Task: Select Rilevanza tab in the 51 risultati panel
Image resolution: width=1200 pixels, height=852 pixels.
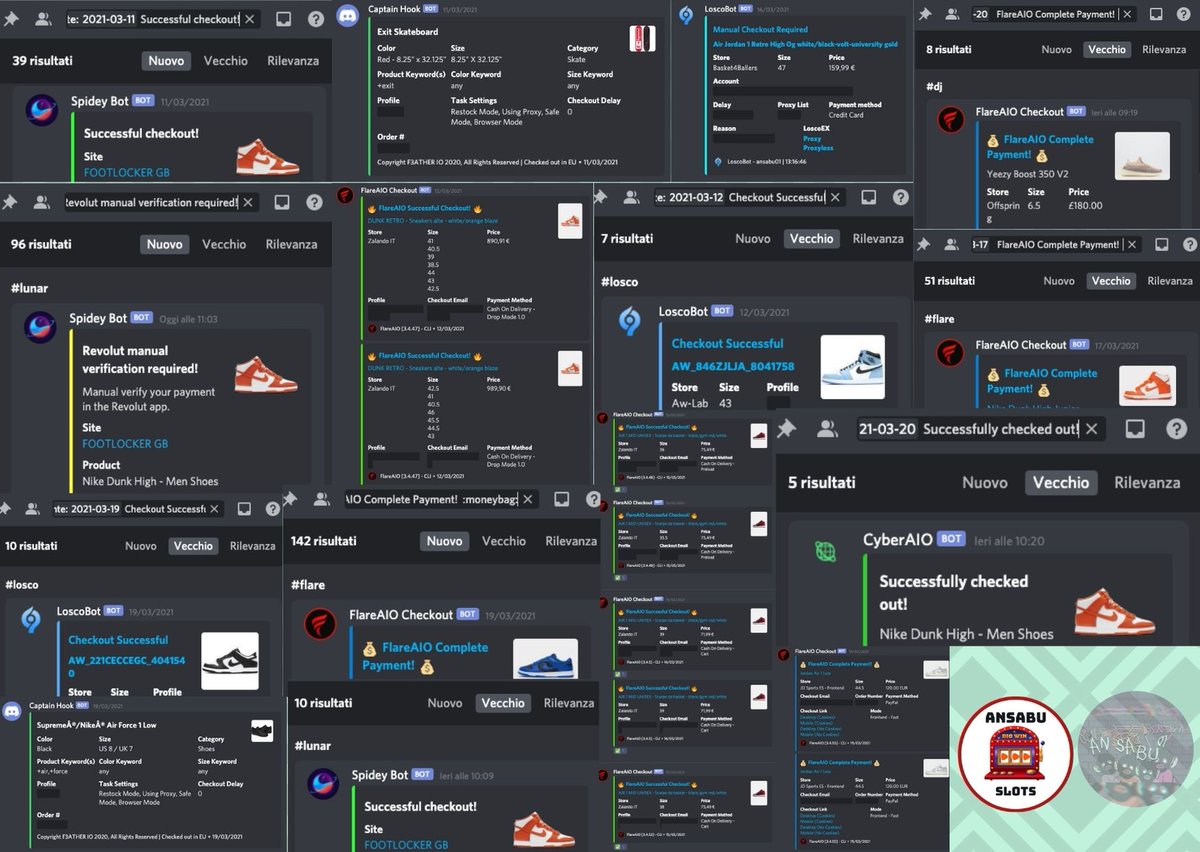Action: tap(1170, 281)
